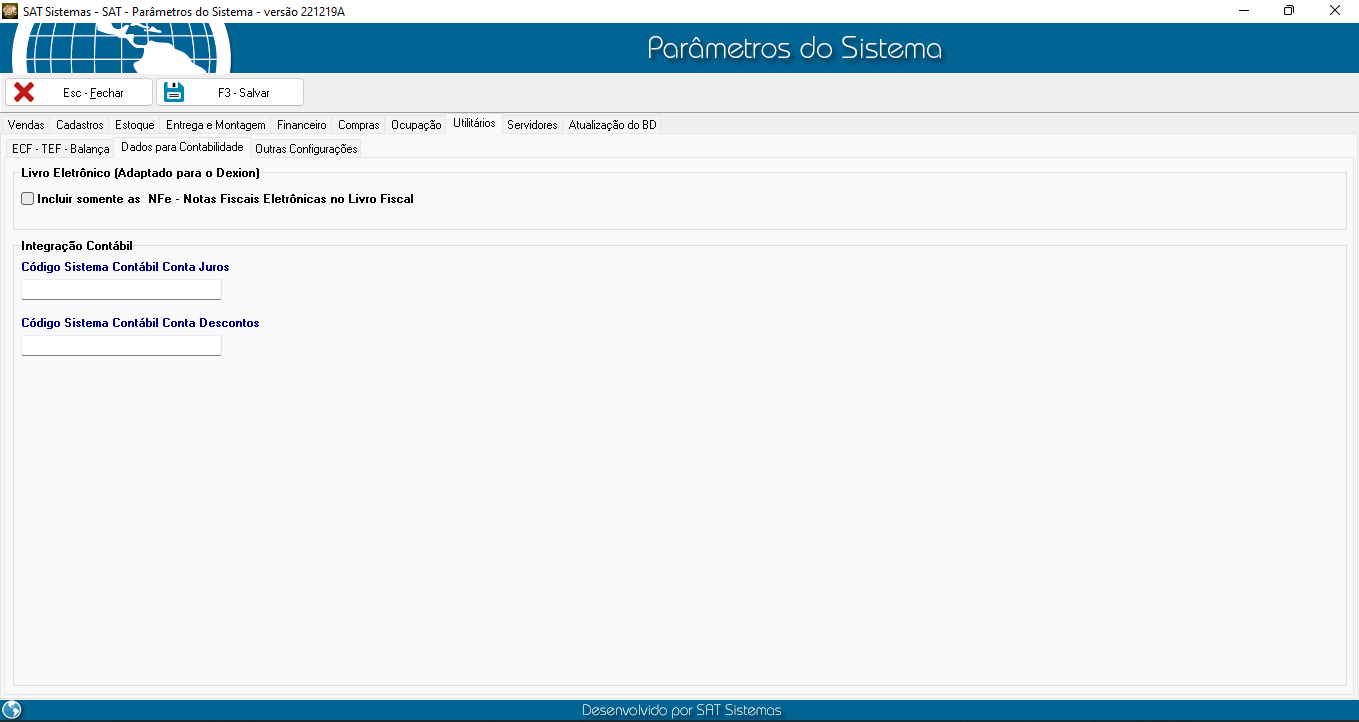Switch to the Compras tab
Image resolution: width=1359 pixels, height=722 pixels.
pyautogui.click(x=359, y=125)
